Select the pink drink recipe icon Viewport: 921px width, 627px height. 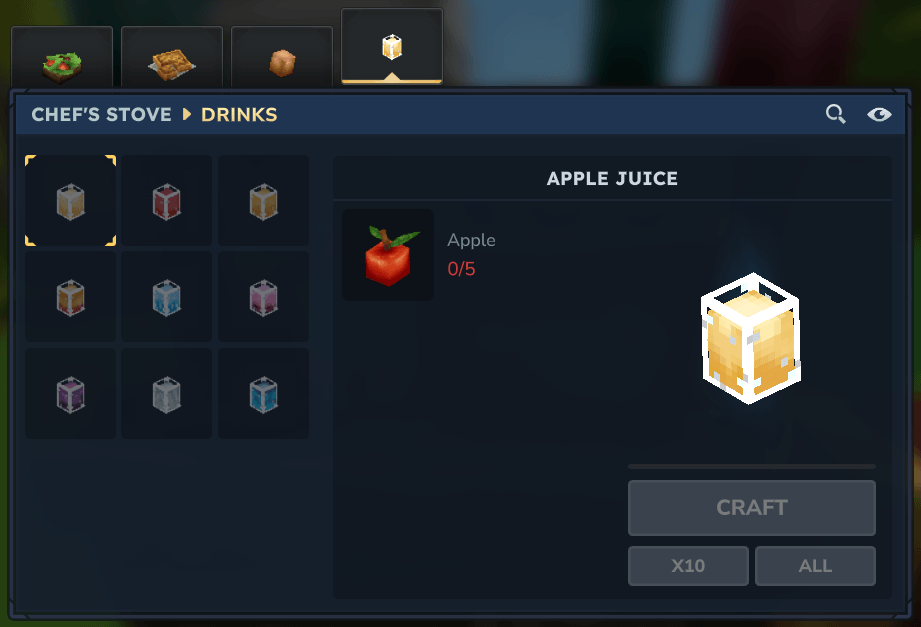click(263, 297)
